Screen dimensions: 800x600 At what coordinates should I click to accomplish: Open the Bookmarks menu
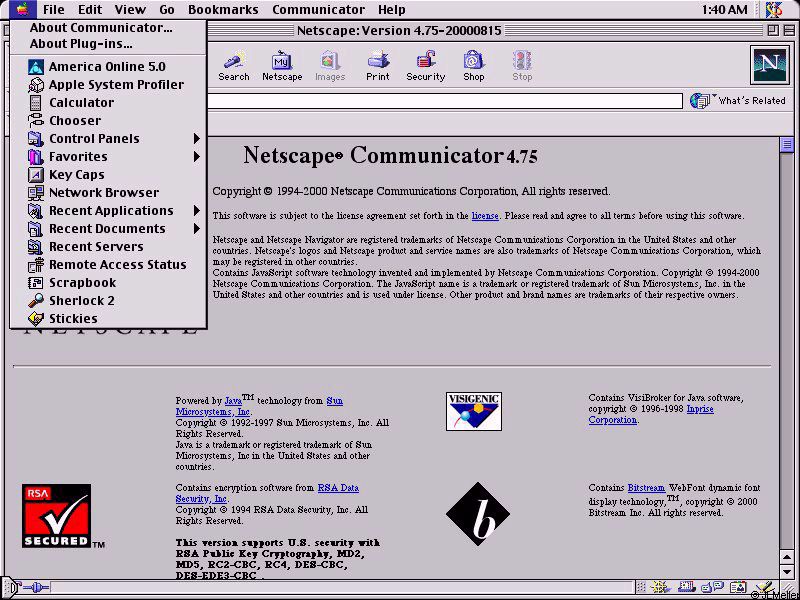point(223,10)
